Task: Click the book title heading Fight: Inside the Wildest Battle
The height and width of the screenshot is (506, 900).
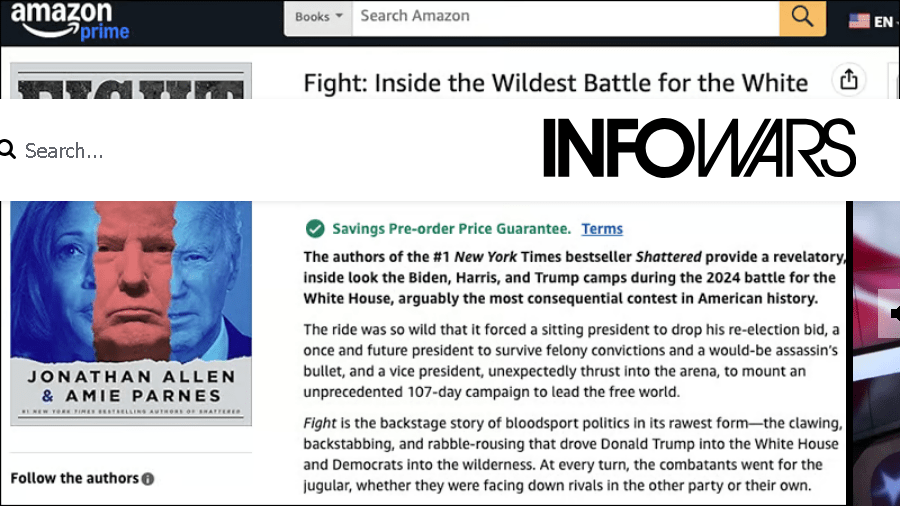Action: coord(555,82)
